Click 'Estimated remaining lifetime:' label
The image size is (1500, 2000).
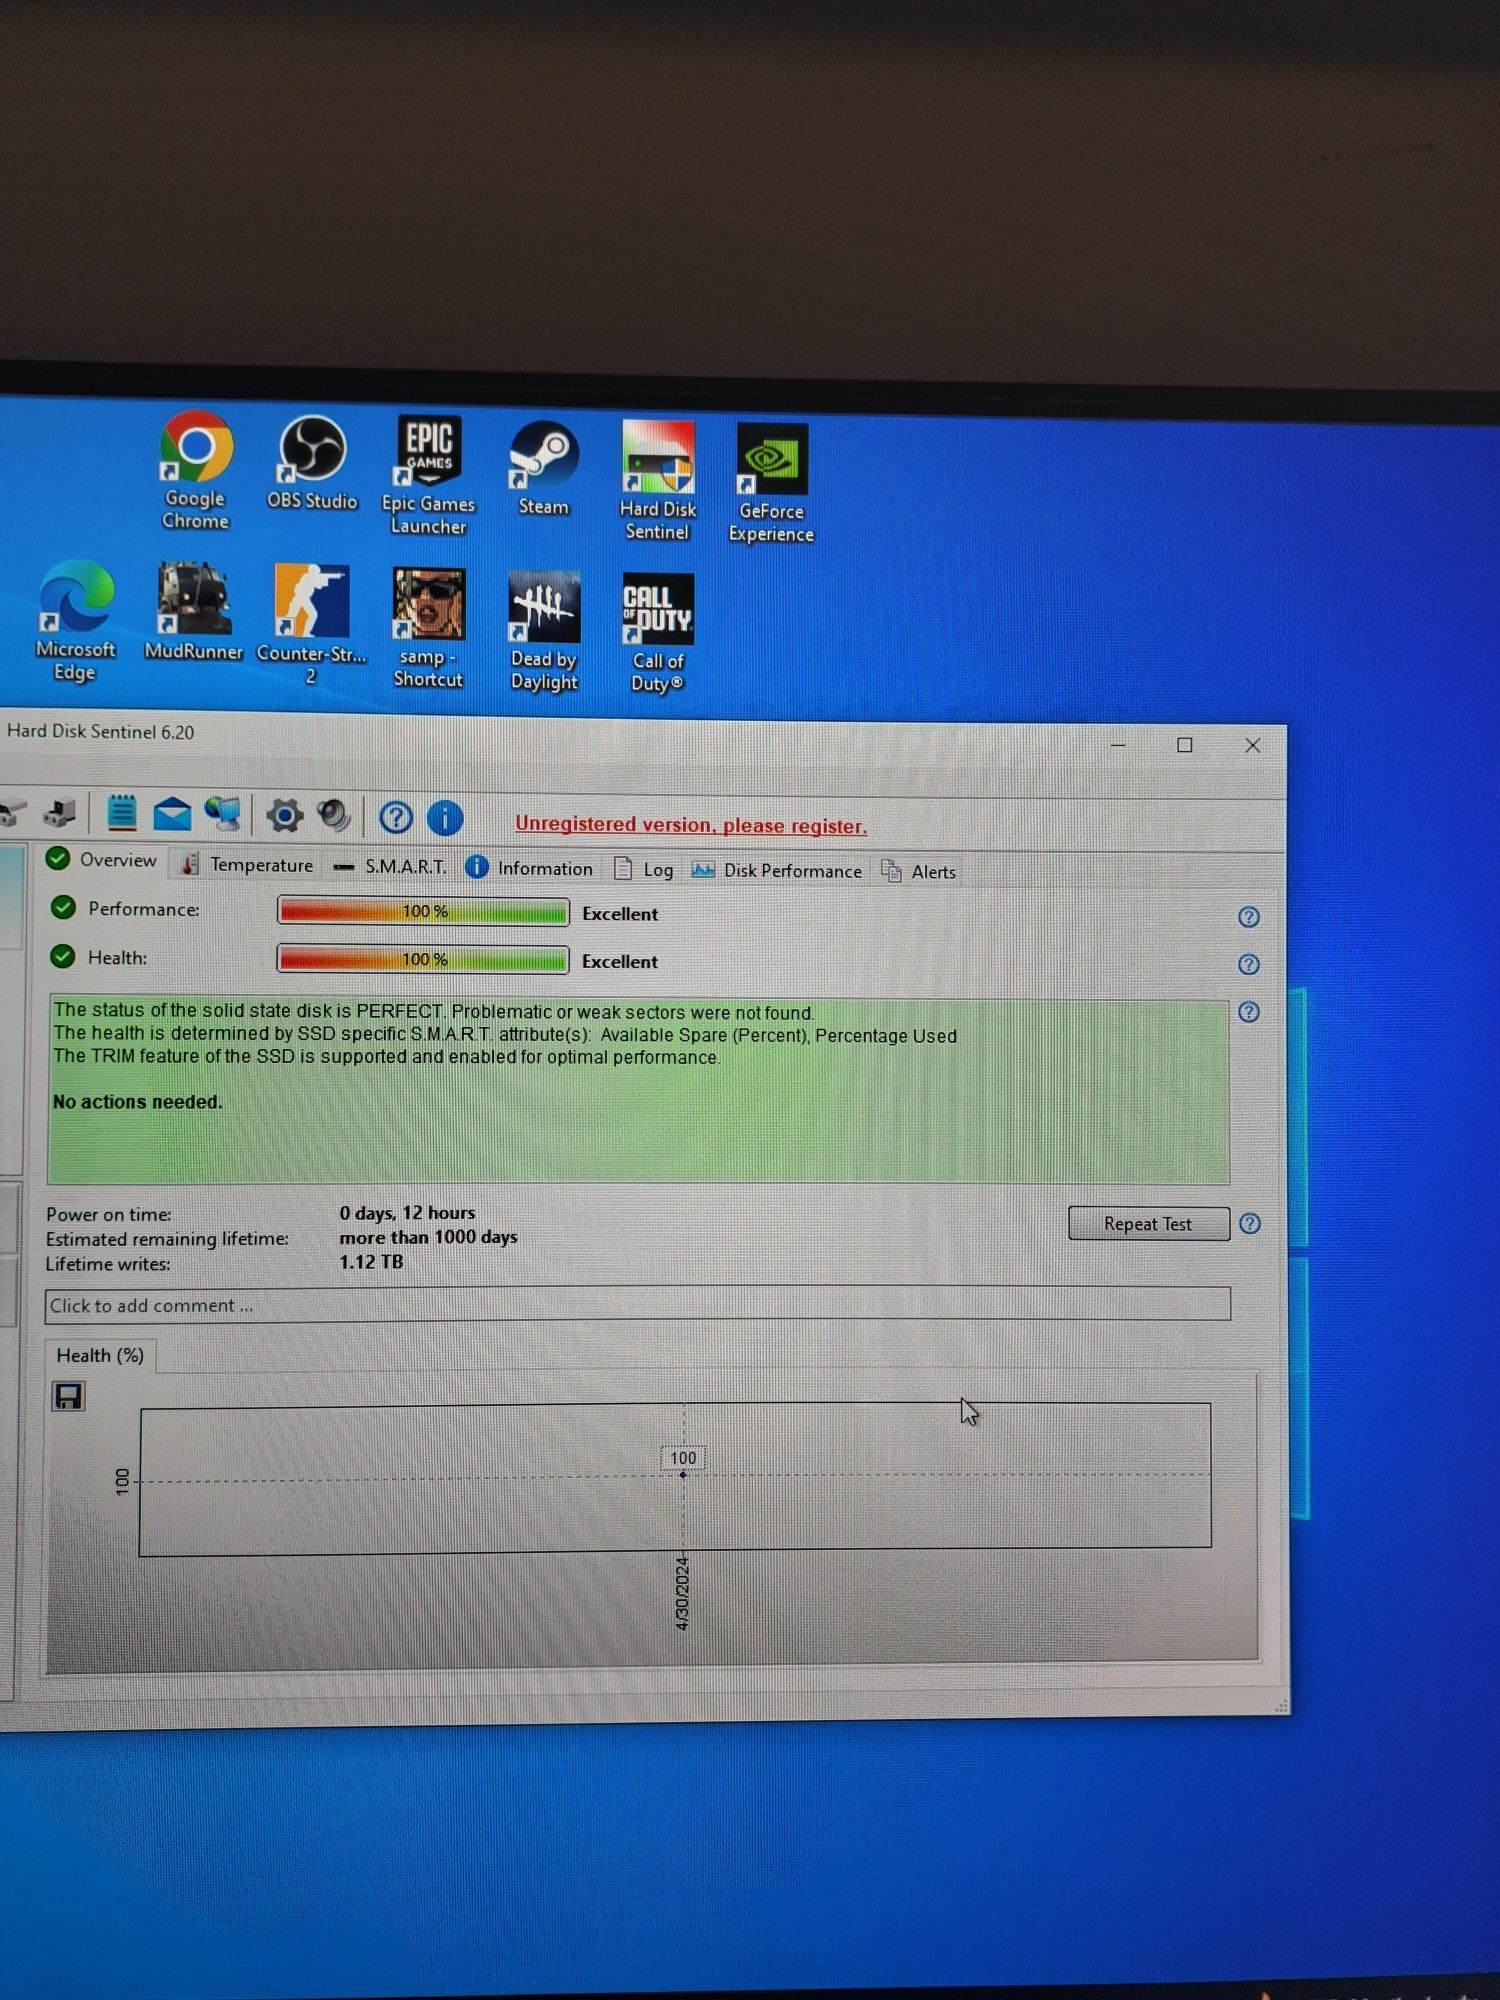pos(167,1239)
